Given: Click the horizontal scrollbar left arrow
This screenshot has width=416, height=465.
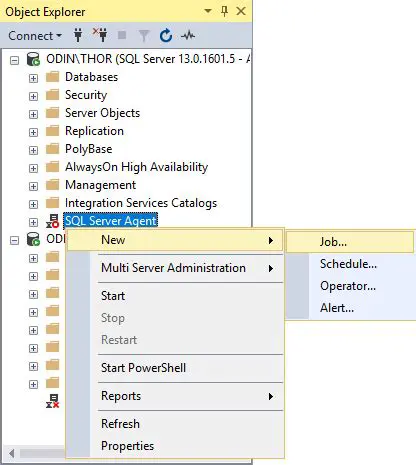Looking at the screenshot, I should click(x=11, y=454).
